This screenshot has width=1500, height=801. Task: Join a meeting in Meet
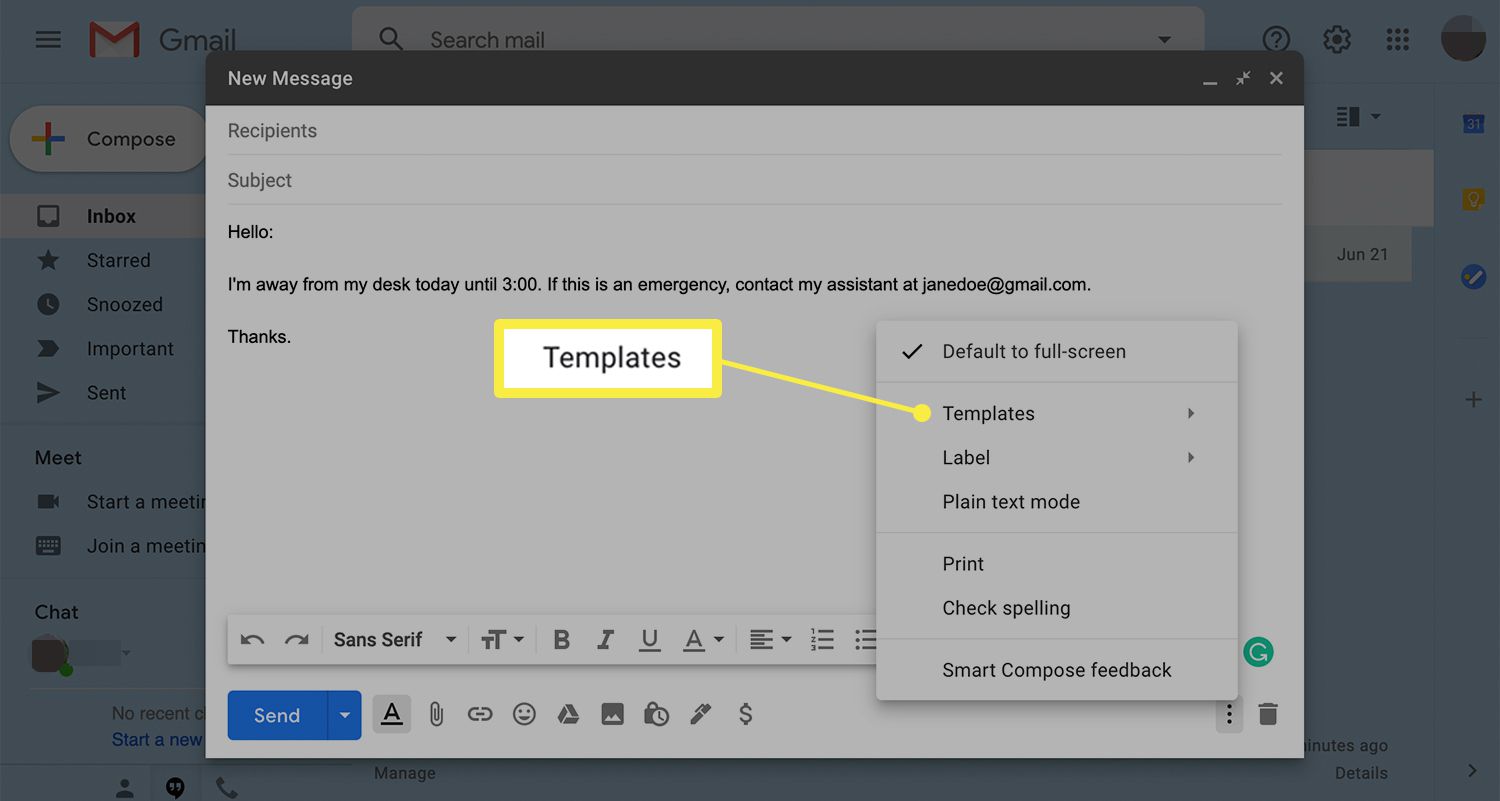(120, 546)
